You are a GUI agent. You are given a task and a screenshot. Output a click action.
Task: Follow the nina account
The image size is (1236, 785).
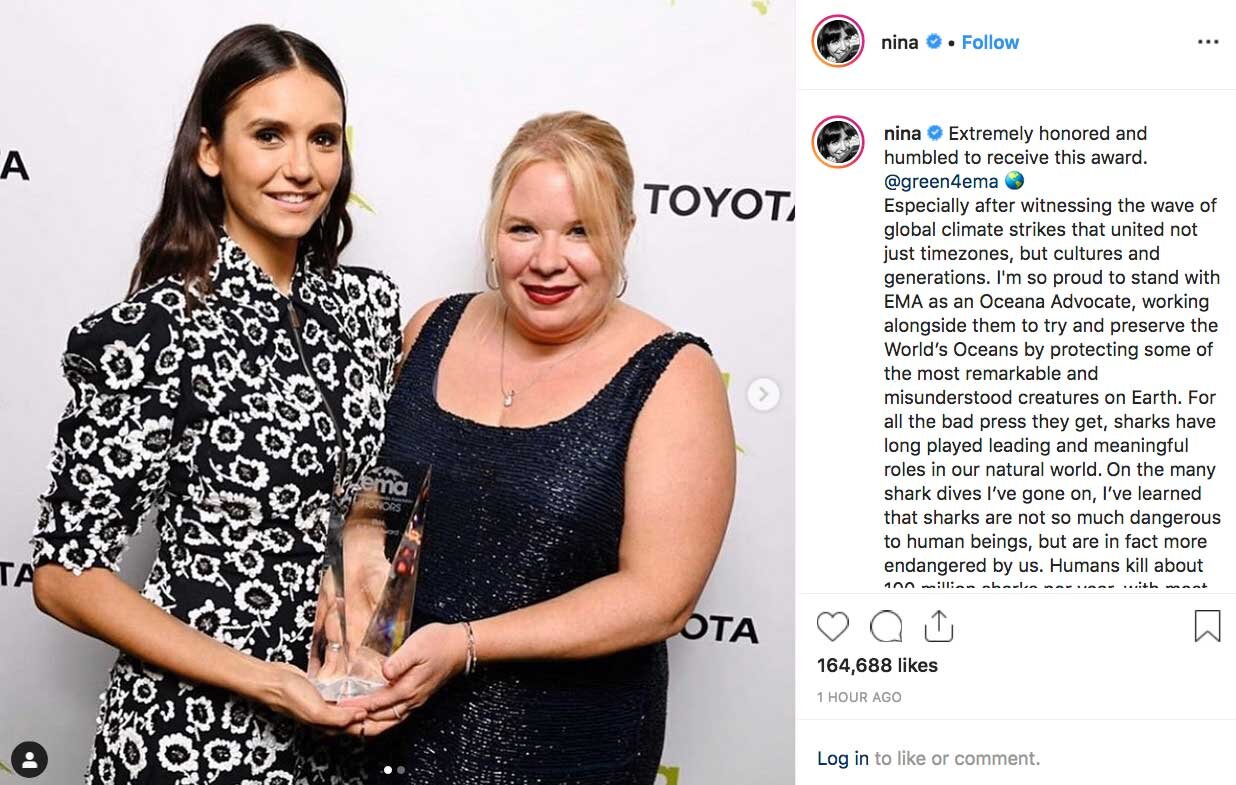pyautogui.click(x=990, y=42)
